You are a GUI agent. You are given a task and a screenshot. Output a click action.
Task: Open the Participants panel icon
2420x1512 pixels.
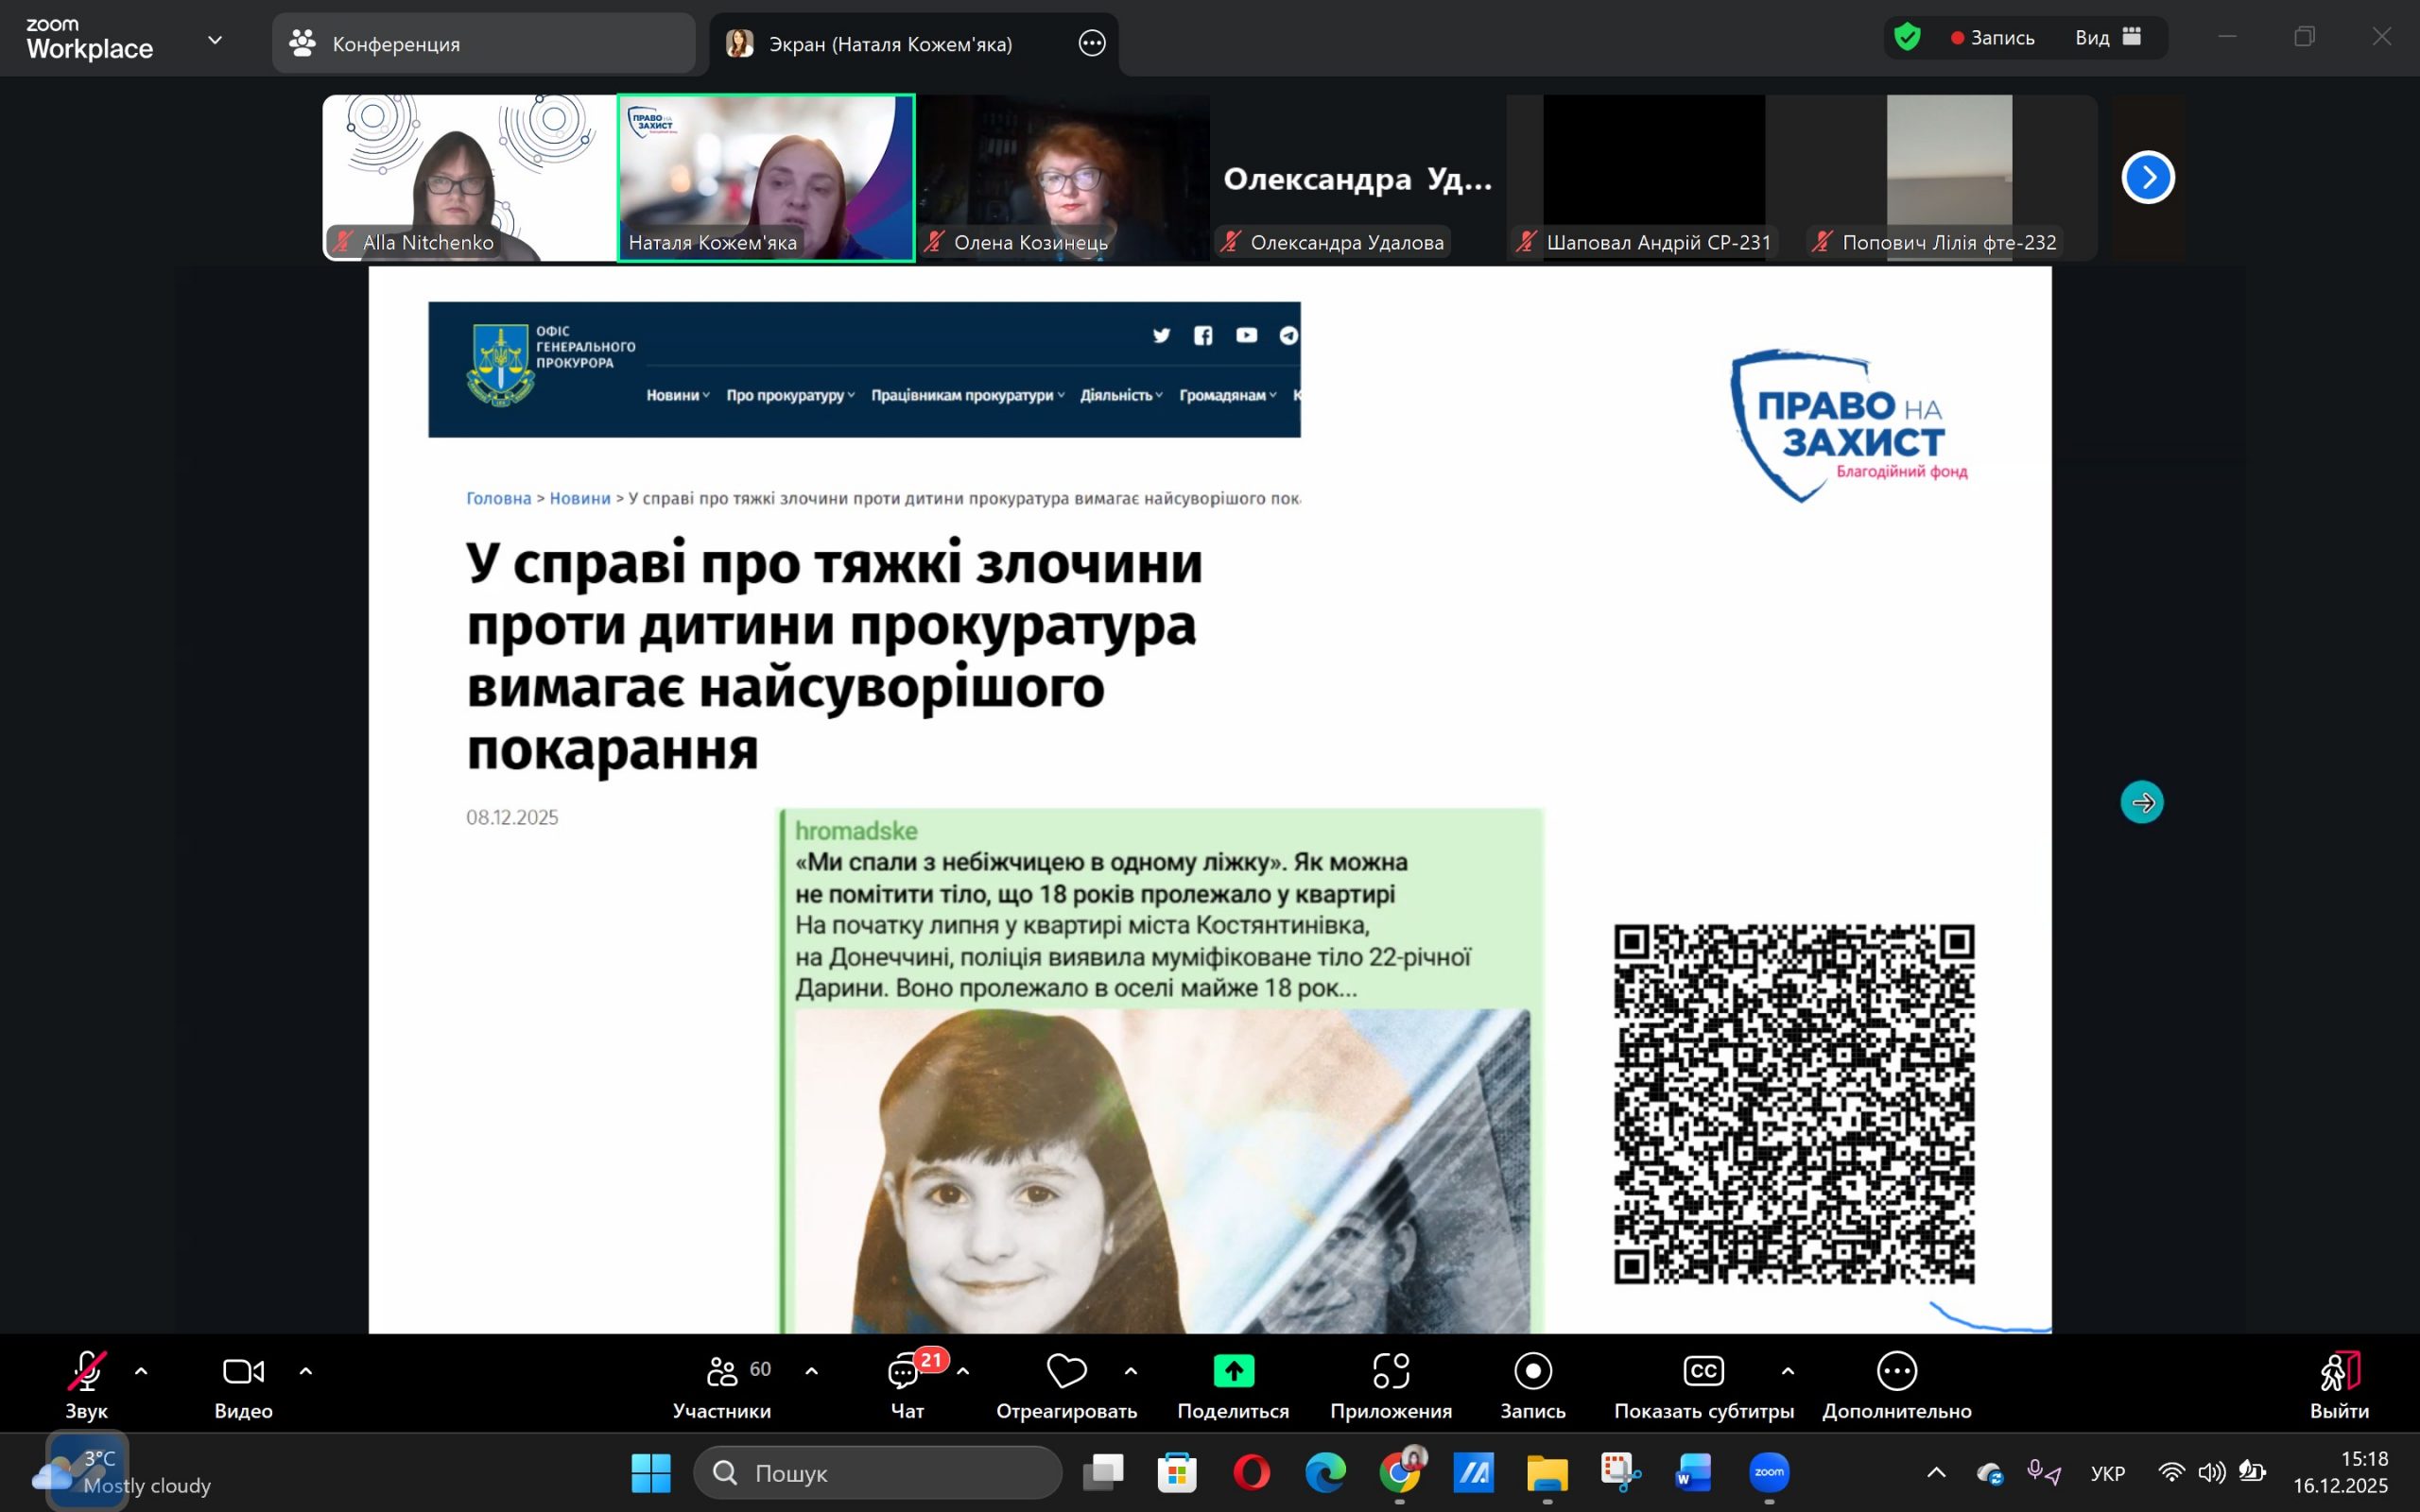click(722, 1372)
